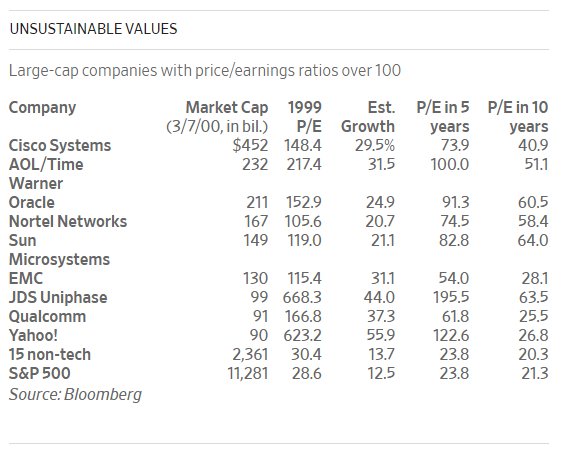Viewport: 562px width, 458px height.
Task: Select the Market Cap column header
Action: [217, 117]
